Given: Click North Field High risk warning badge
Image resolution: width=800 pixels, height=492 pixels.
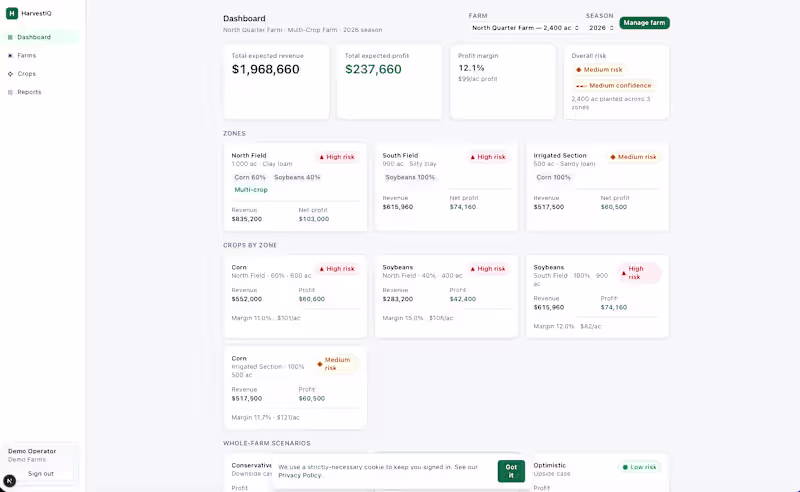Looking at the screenshot, I should coord(337,157).
